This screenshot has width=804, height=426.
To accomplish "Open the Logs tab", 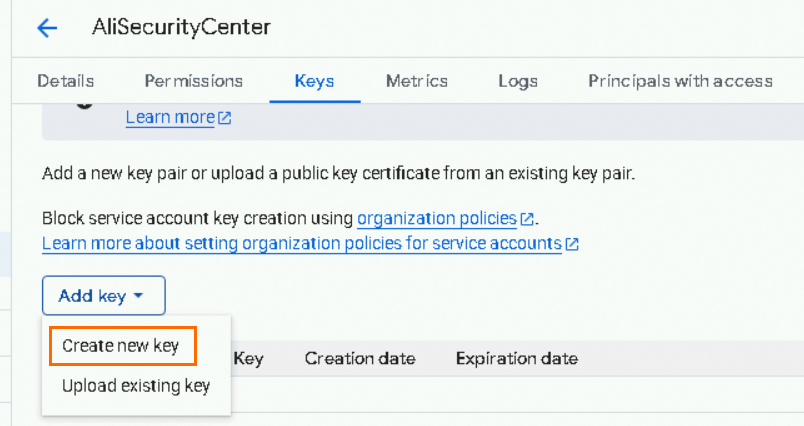I will coord(518,81).
